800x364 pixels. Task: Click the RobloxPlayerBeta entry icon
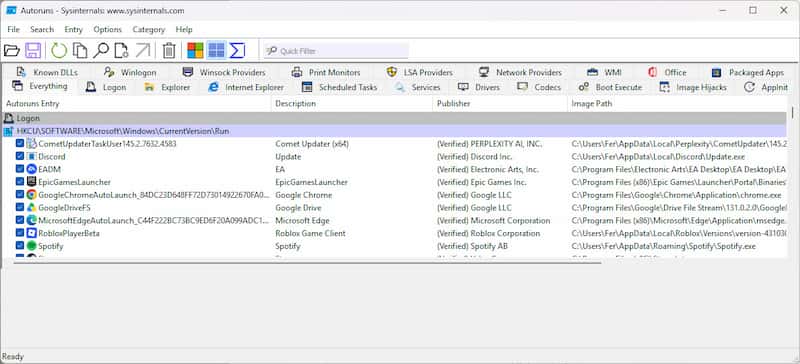tap(32, 233)
